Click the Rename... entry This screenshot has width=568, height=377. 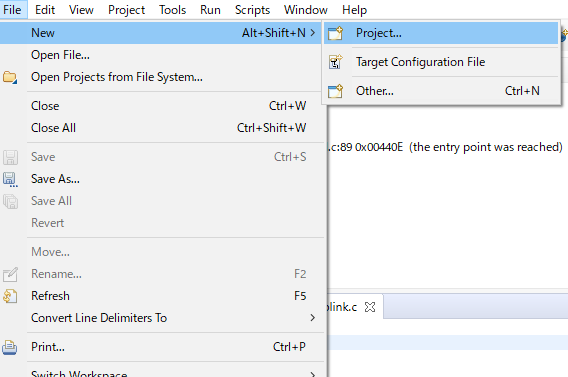[160, 274]
